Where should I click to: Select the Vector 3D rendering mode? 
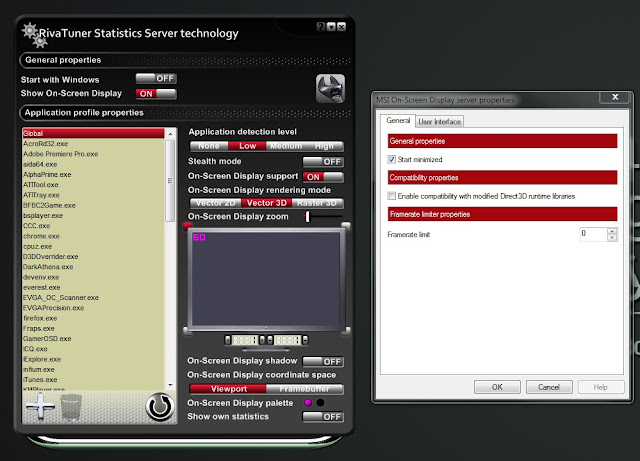coord(267,203)
